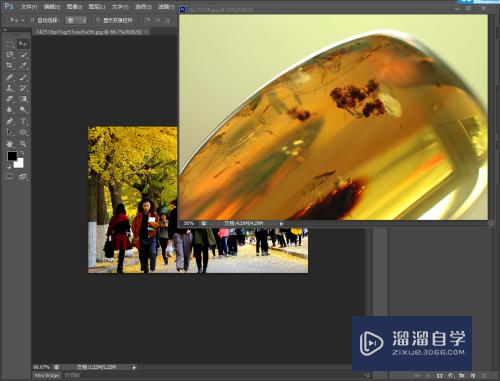Swap foreground and background colors
This screenshot has width=500, height=381.
22,154
